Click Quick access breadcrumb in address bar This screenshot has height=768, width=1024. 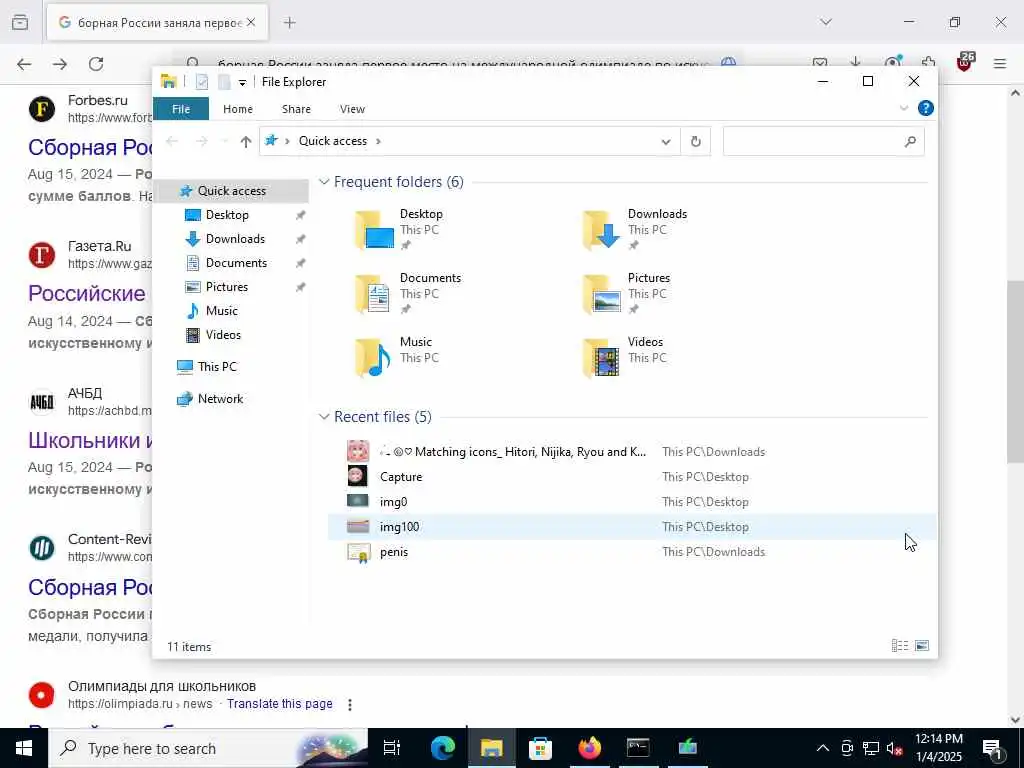pos(332,141)
